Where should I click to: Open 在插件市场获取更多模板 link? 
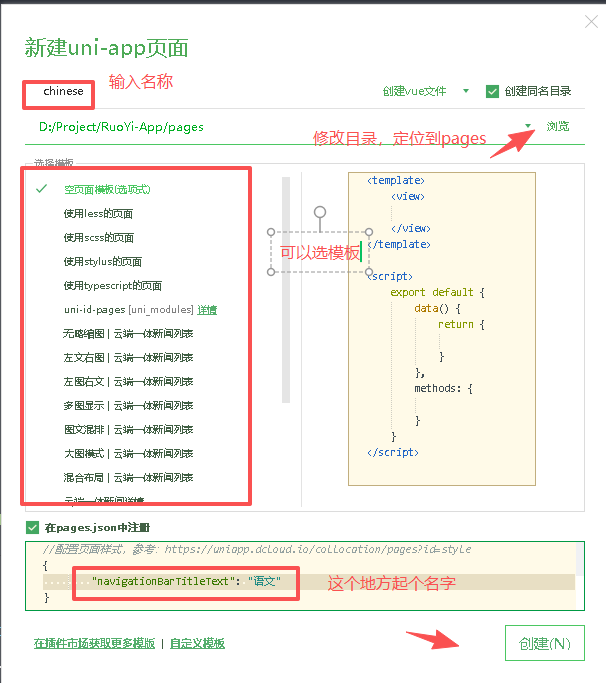[x=94, y=644]
